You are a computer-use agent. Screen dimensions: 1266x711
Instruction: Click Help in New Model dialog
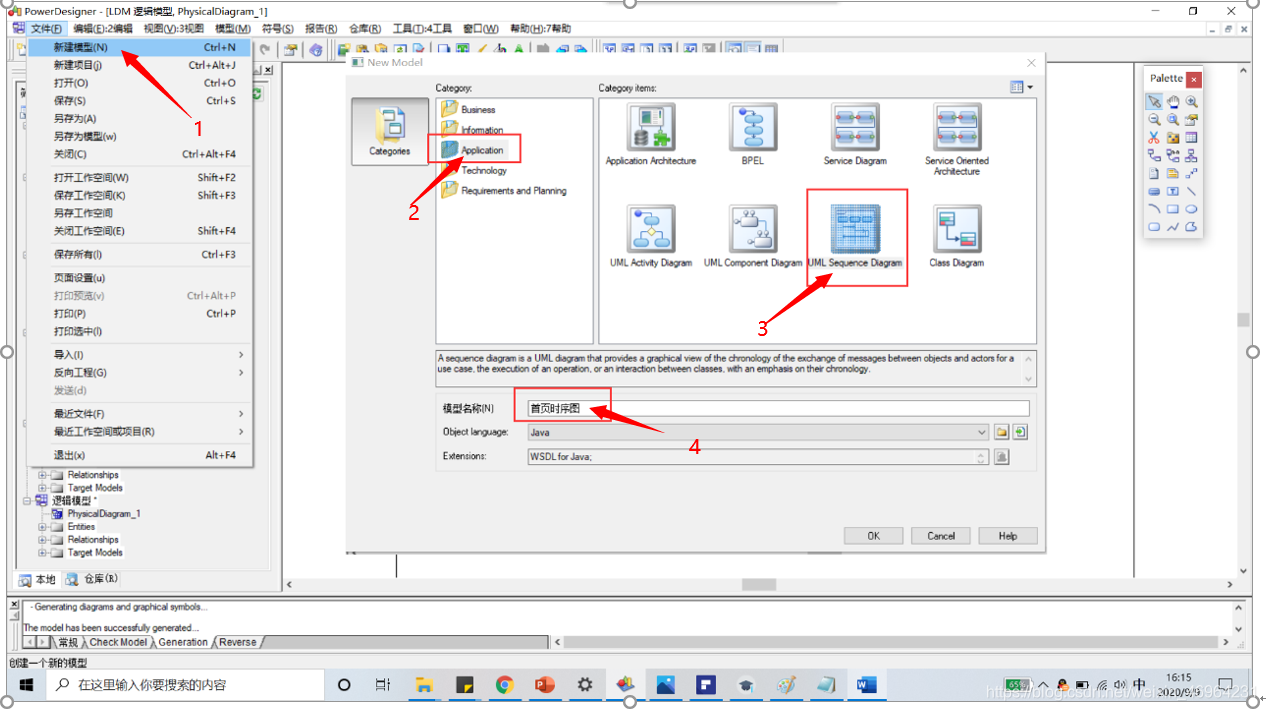(x=1008, y=536)
